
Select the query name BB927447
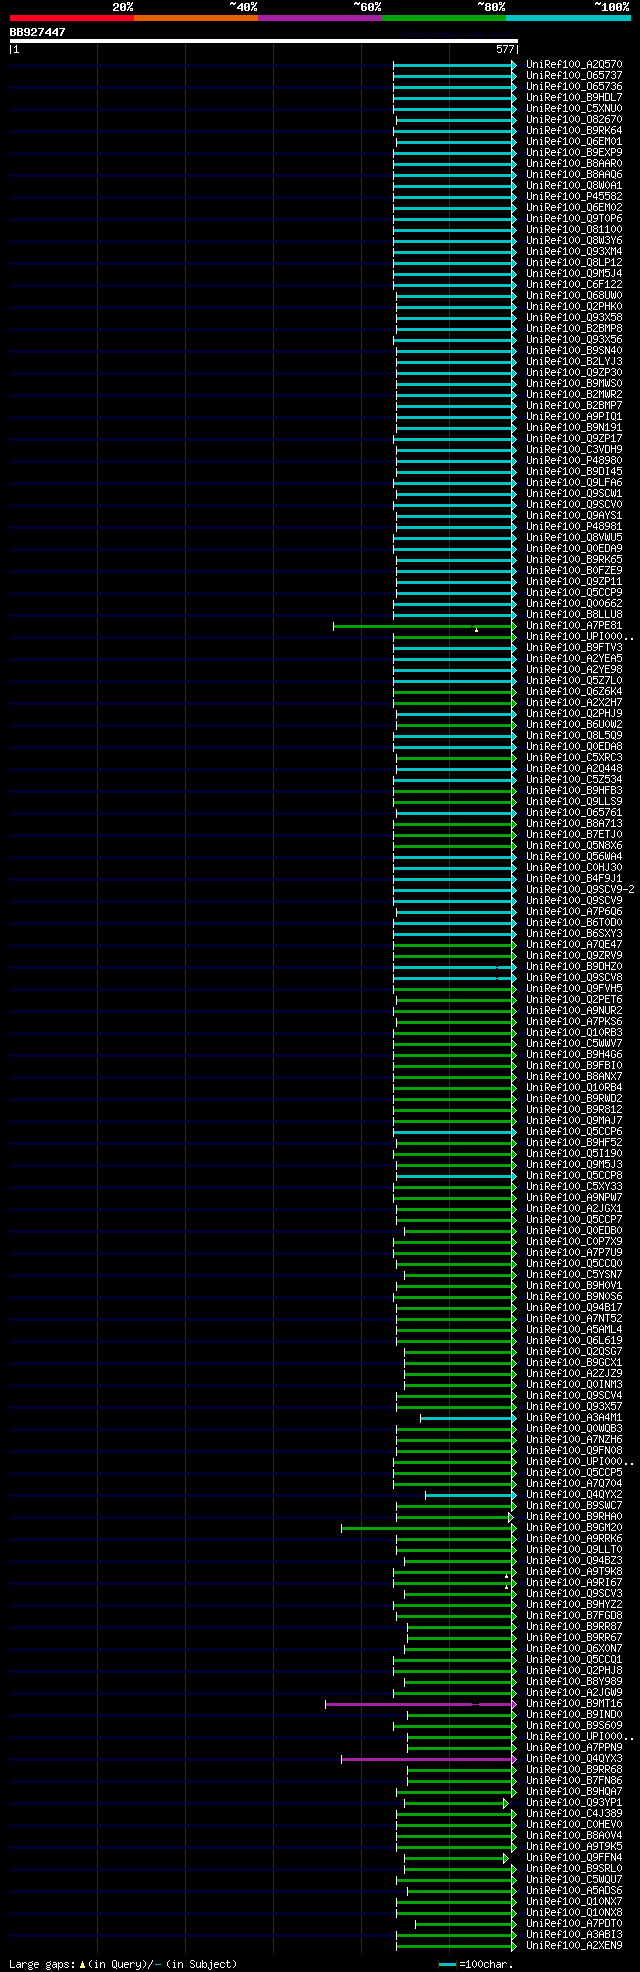point(37,32)
